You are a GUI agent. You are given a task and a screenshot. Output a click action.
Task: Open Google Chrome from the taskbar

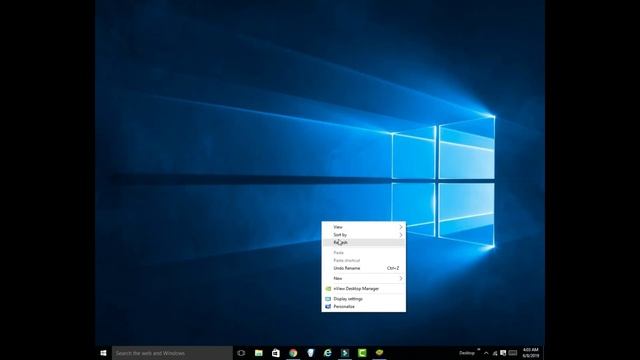click(x=293, y=353)
